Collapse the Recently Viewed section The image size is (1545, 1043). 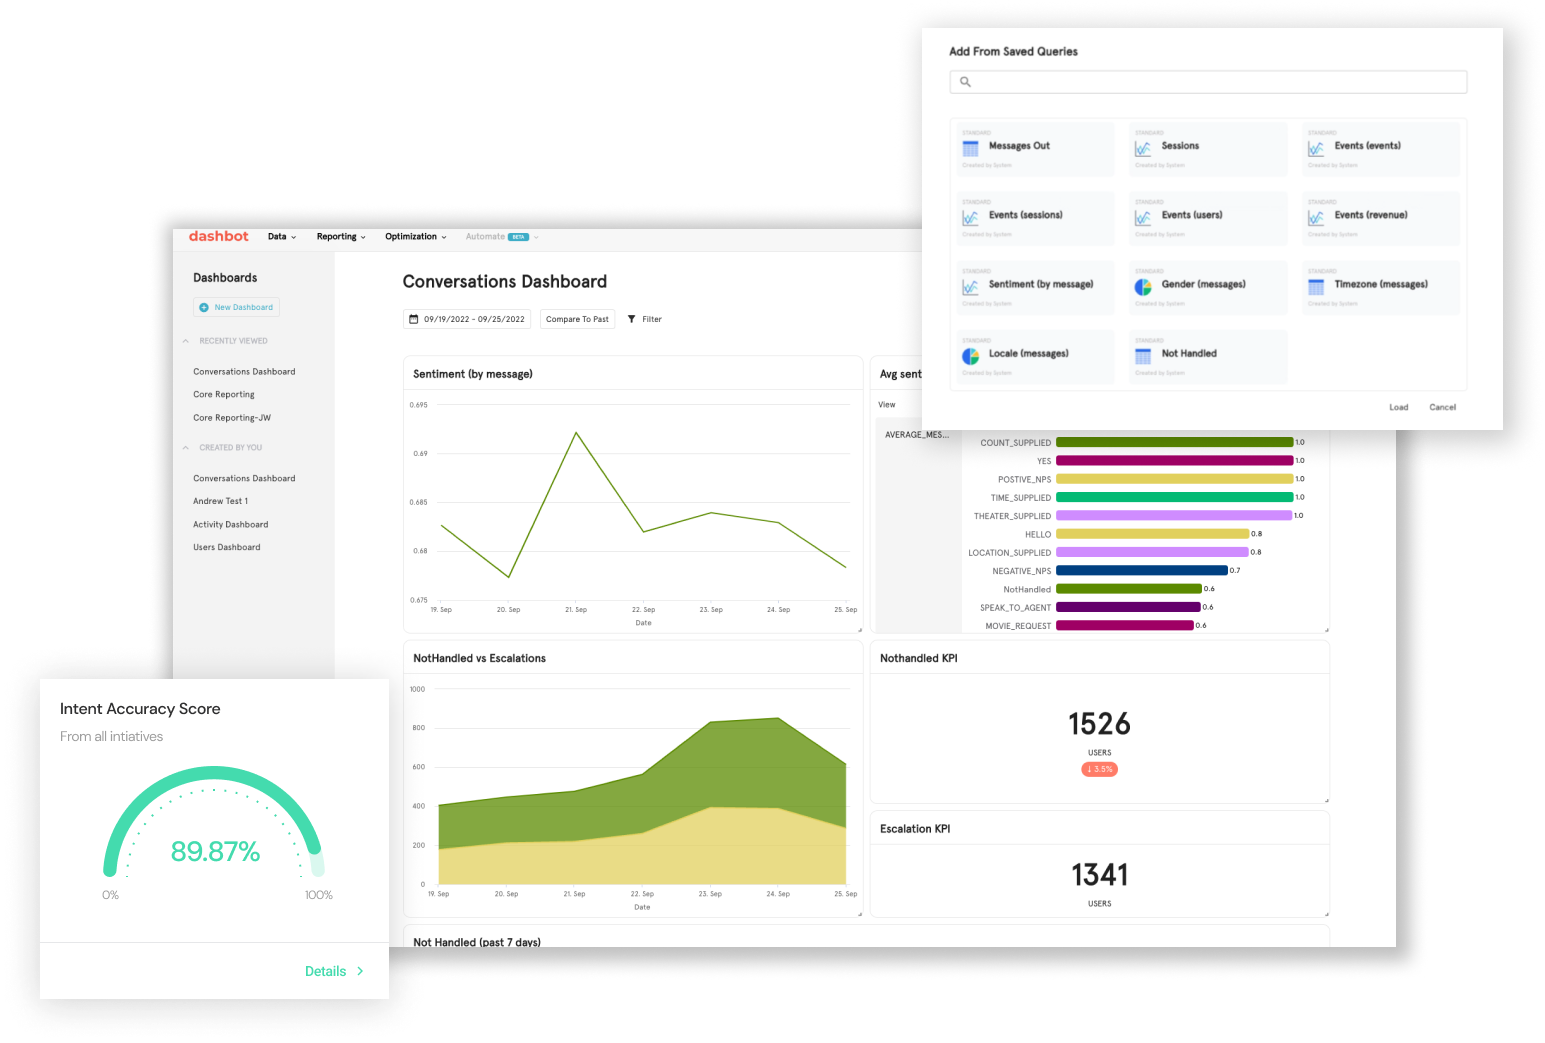tap(186, 341)
